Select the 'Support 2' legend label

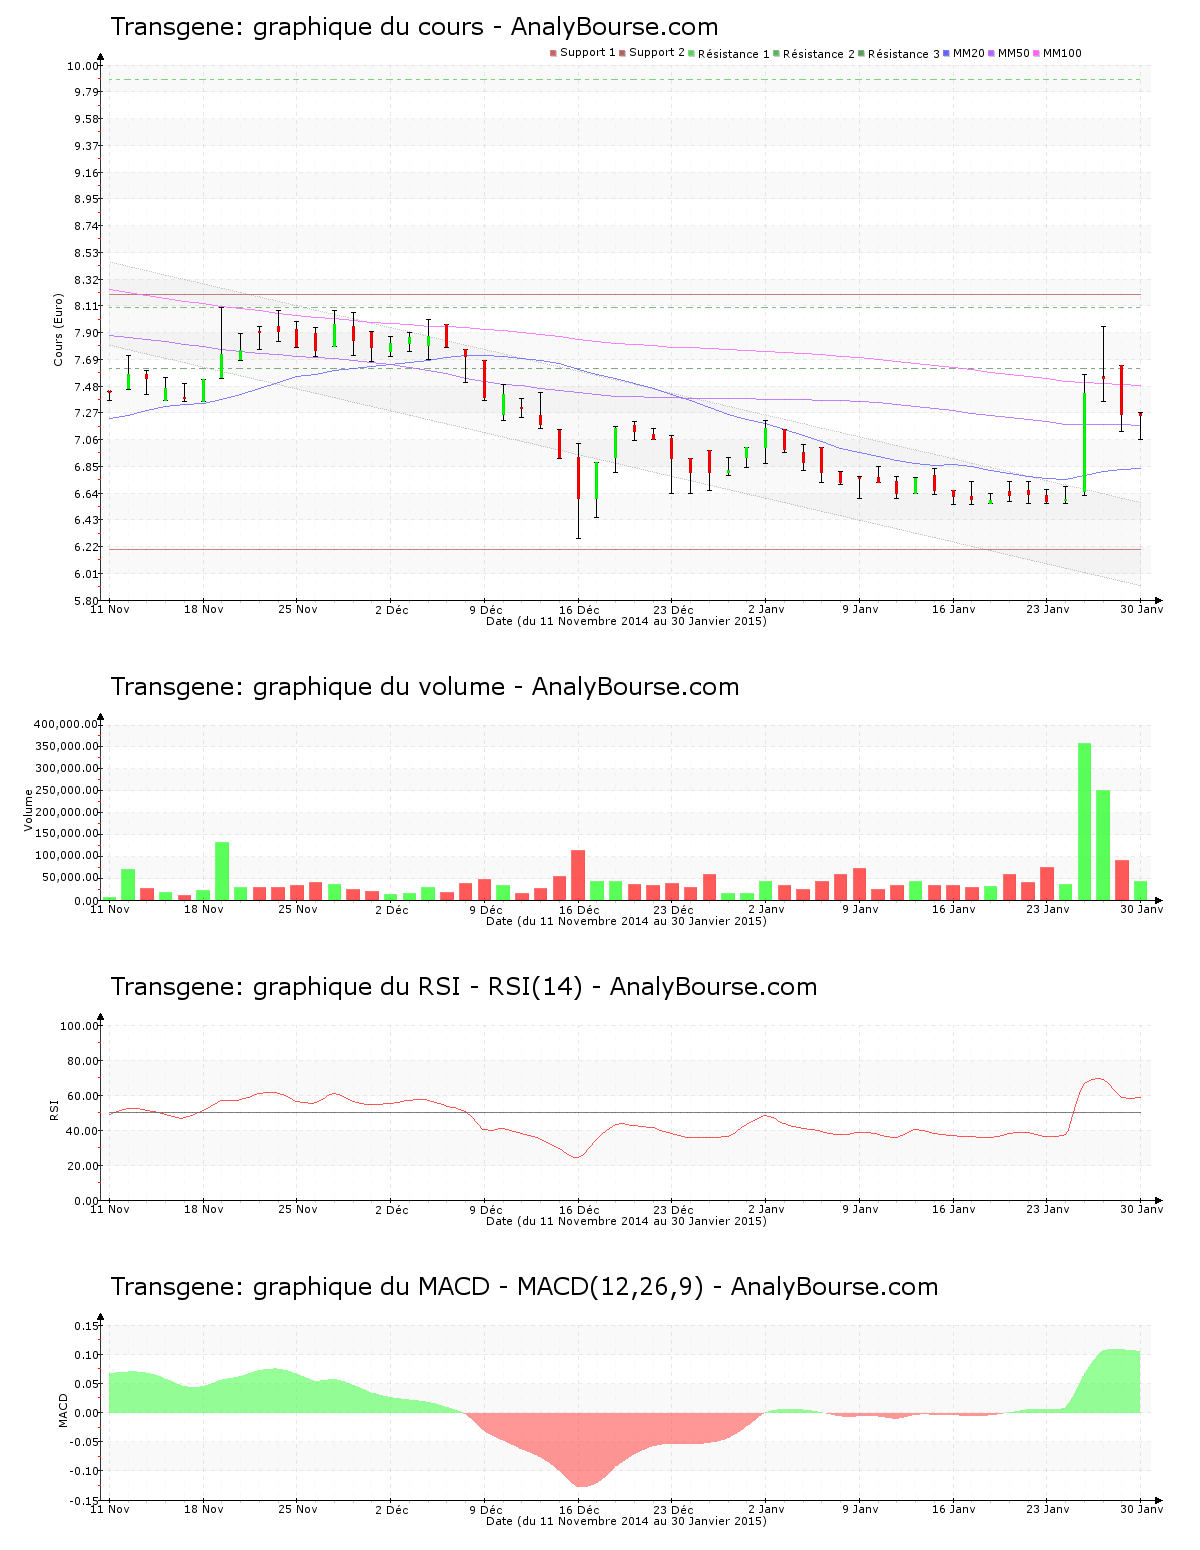click(x=657, y=53)
